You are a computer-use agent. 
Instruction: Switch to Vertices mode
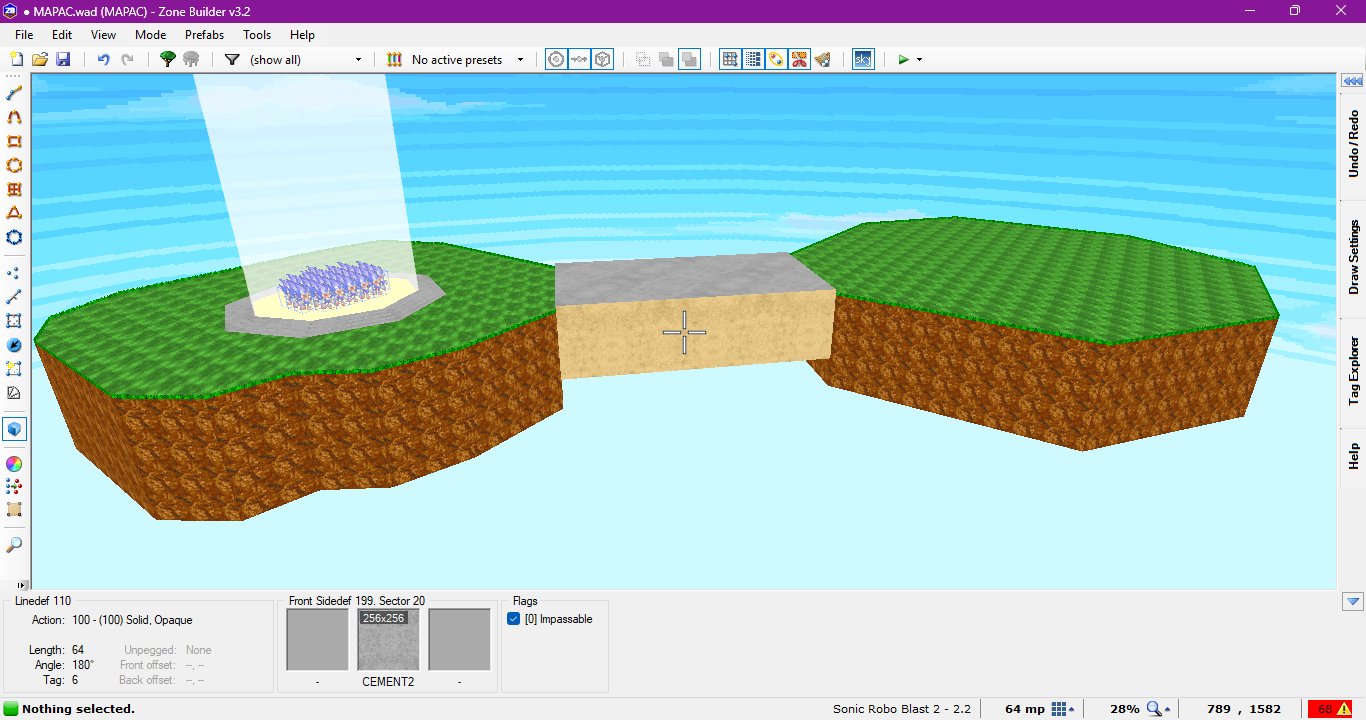14,273
